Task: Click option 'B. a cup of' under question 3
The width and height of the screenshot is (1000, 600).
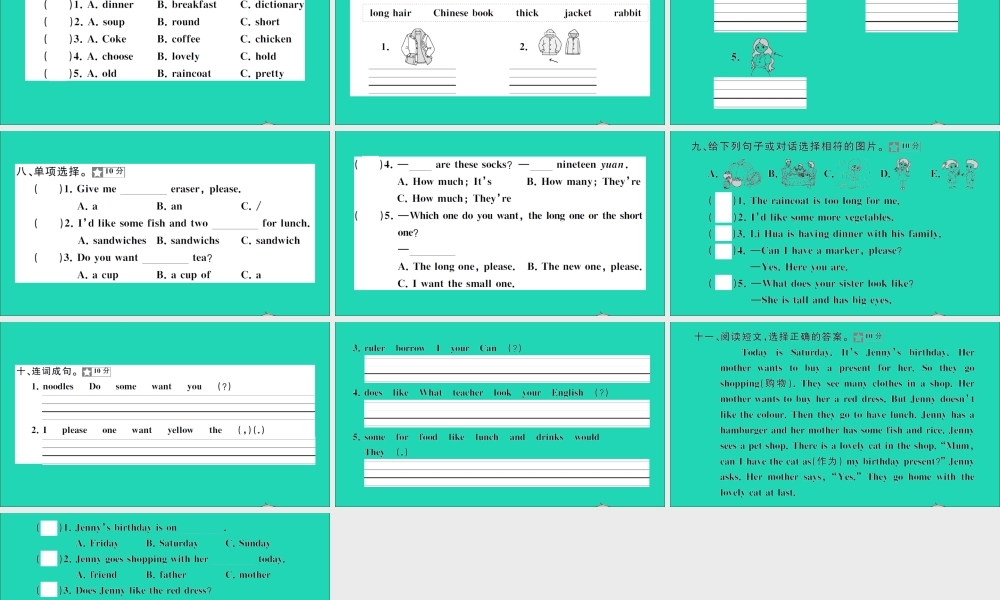Action: pyautogui.click(x=183, y=275)
